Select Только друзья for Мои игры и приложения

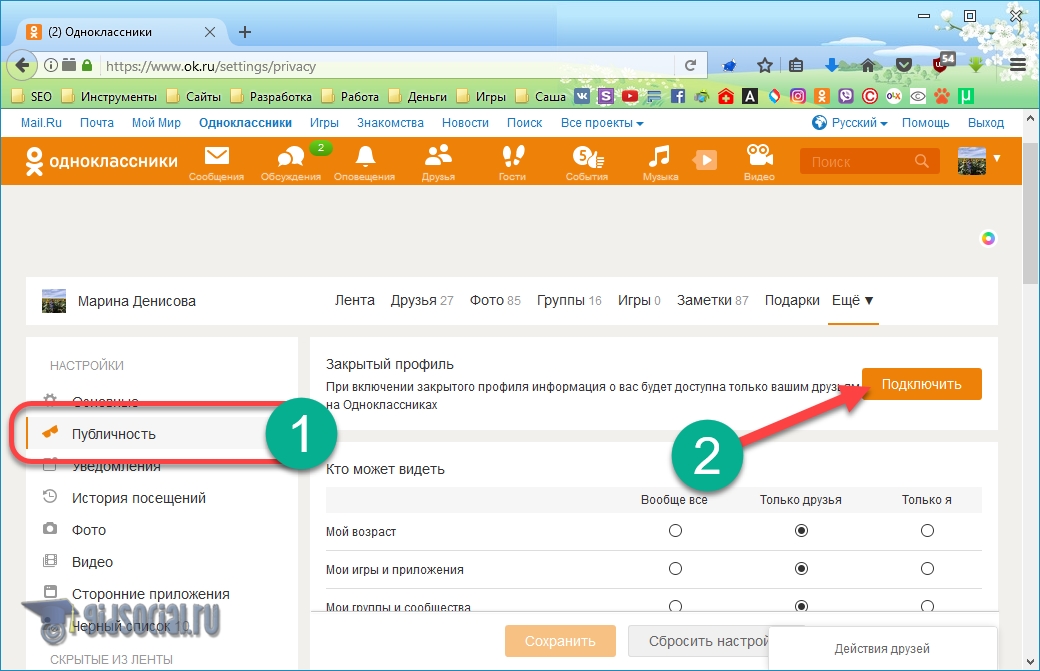coord(801,569)
